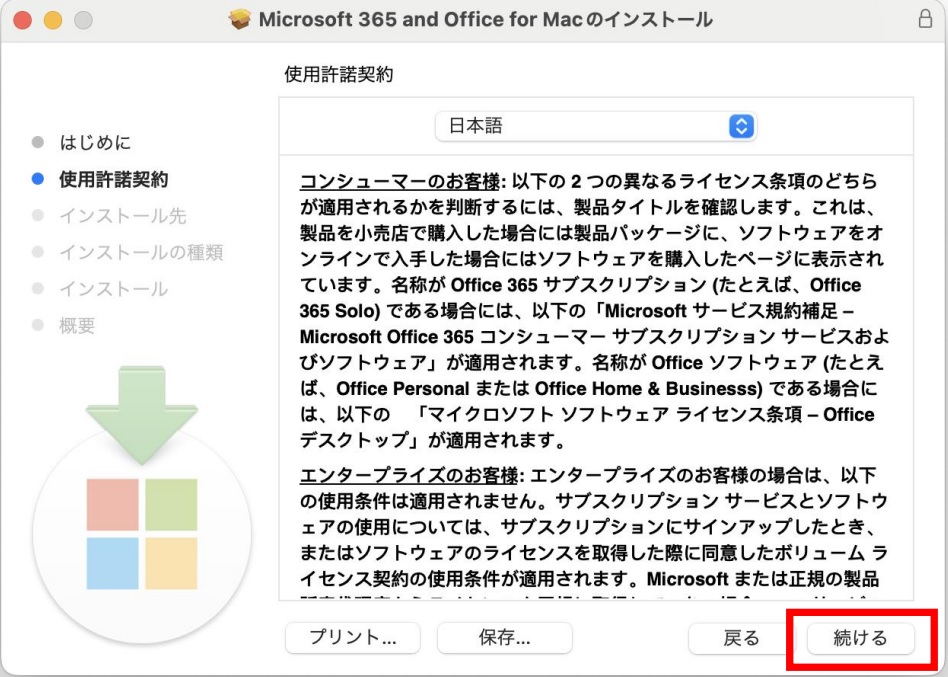Save the license via 保存... button
The width and height of the screenshot is (948, 677).
click(x=504, y=638)
